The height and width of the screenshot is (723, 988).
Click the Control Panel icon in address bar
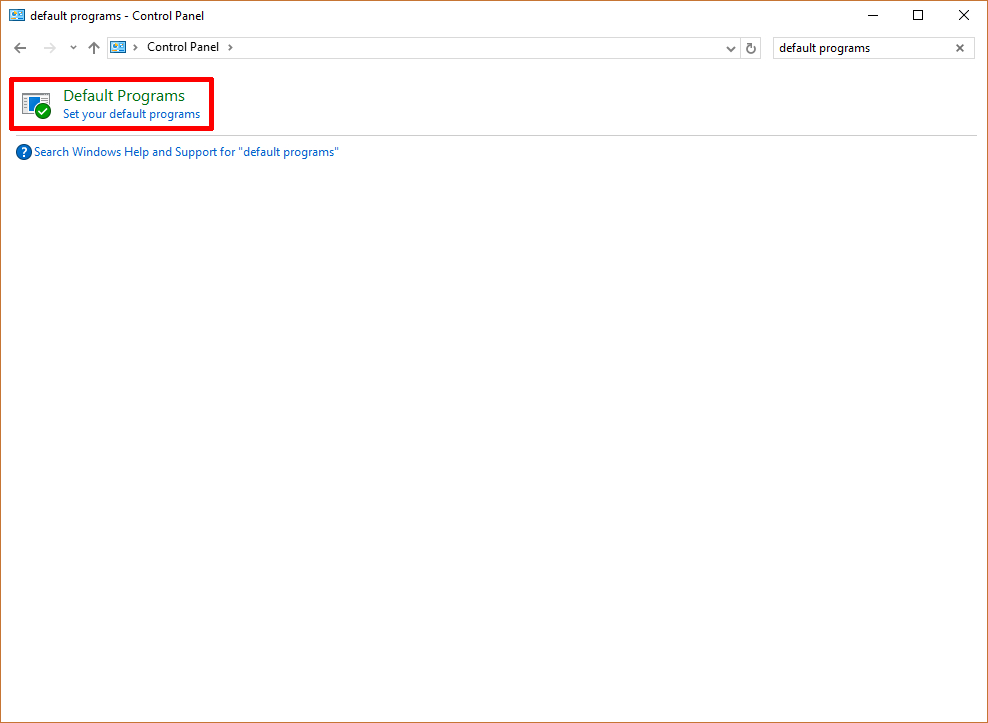(119, 47)
